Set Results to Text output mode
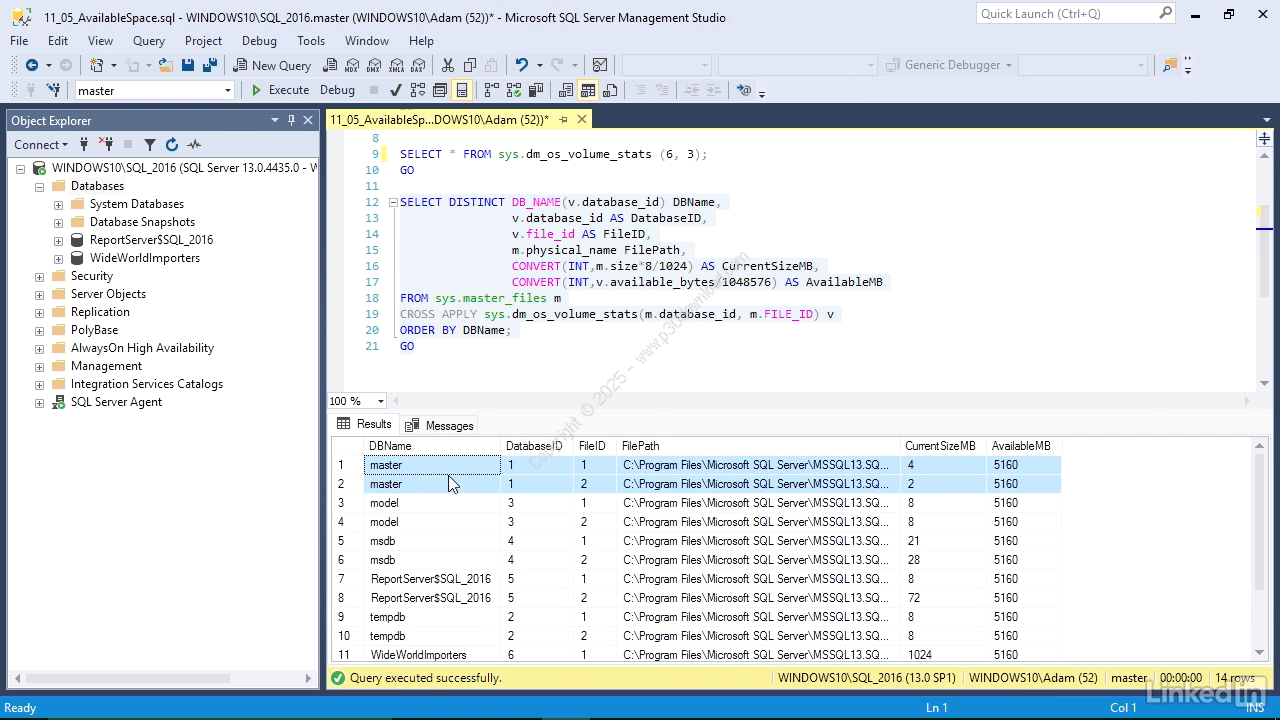 pos(565,90)
